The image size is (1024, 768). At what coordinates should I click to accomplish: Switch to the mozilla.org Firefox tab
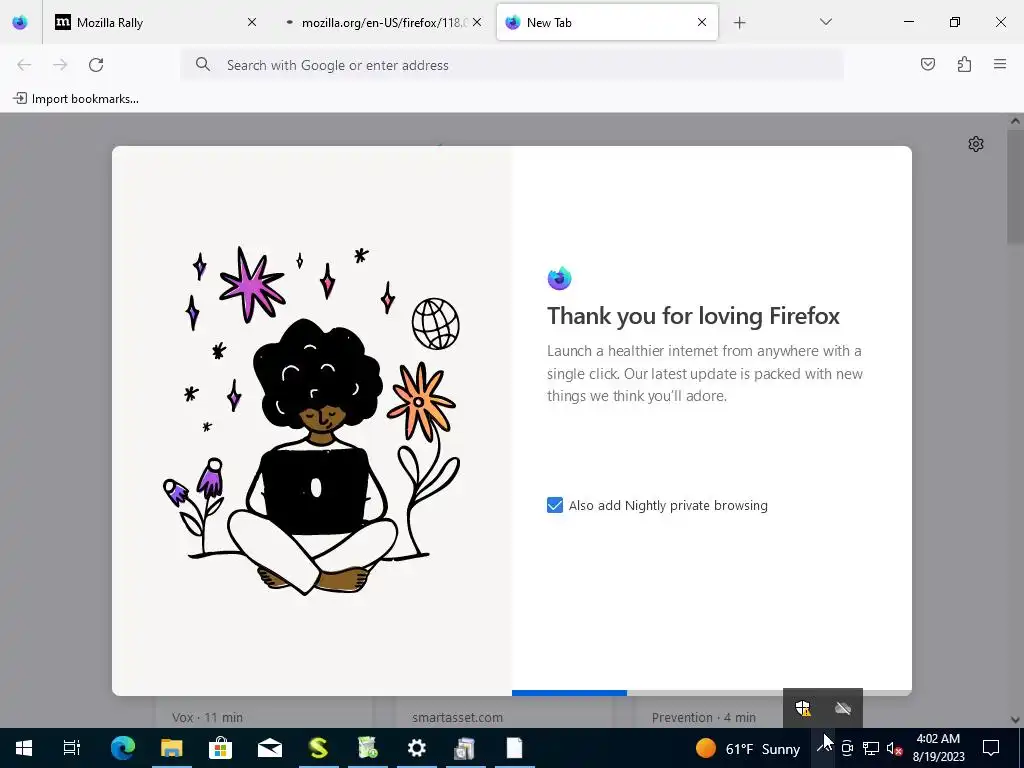click(383, 22)
